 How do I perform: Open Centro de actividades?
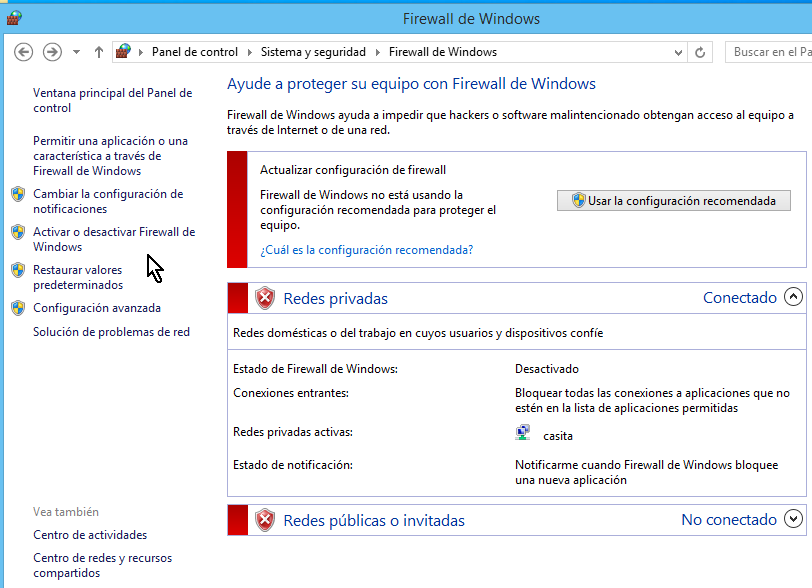[90, 535]
